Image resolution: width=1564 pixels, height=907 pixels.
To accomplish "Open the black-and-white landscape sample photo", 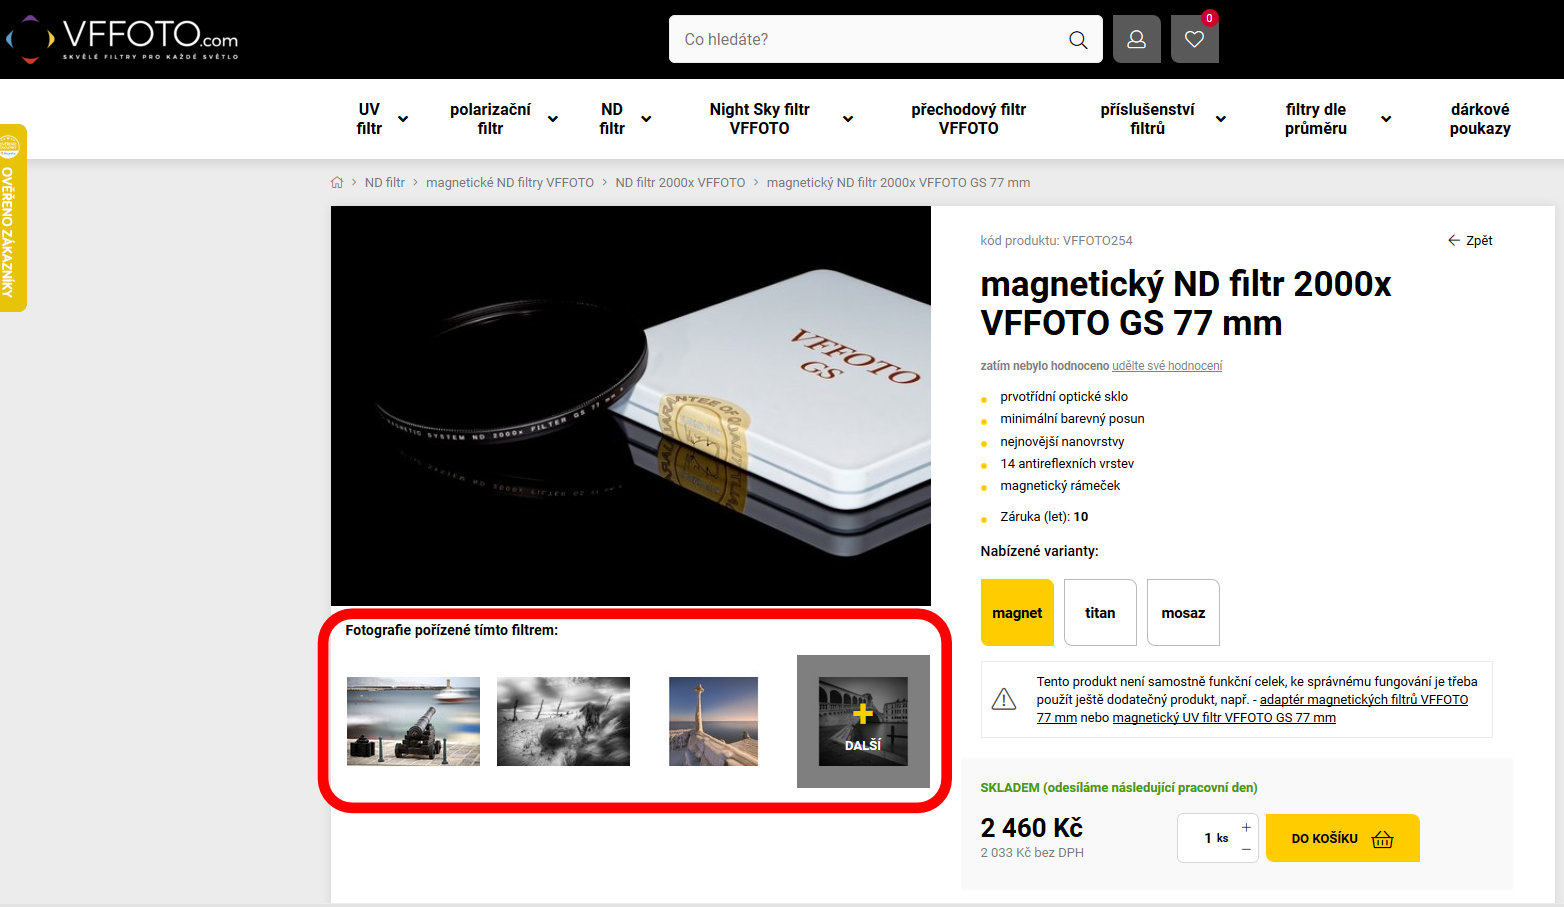I will coord(563,722).
